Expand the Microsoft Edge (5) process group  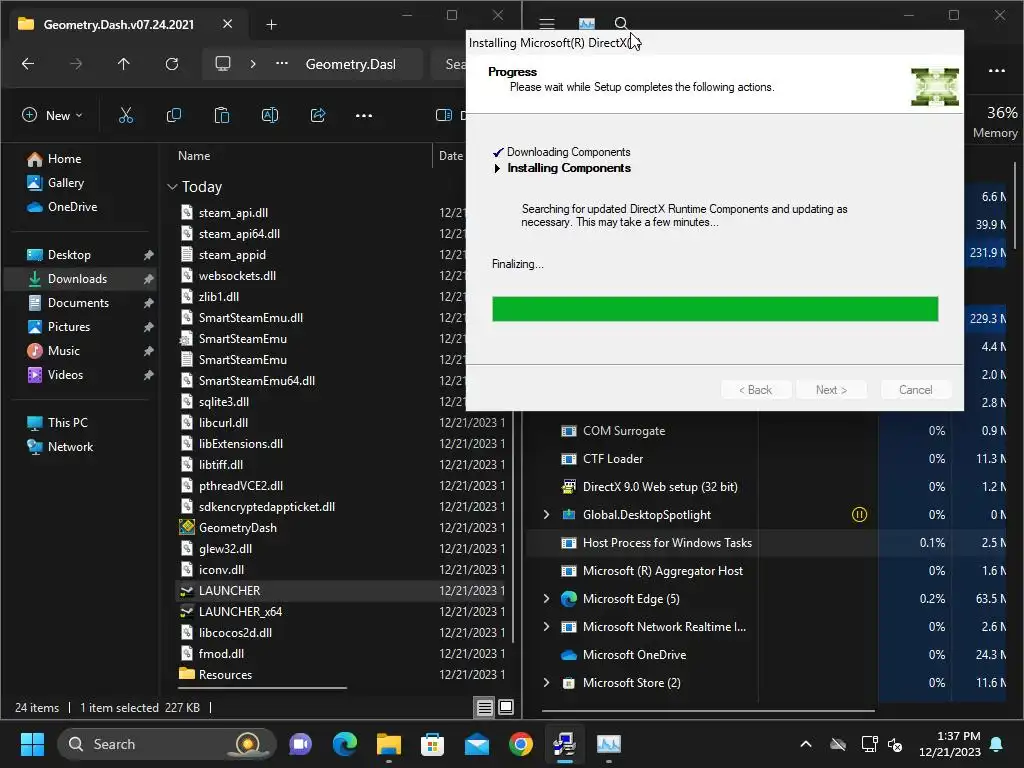point(547,599)
